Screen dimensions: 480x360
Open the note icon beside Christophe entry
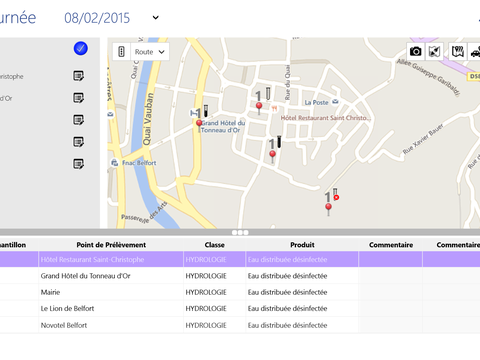pyautogui.click(x=79, y=76)
